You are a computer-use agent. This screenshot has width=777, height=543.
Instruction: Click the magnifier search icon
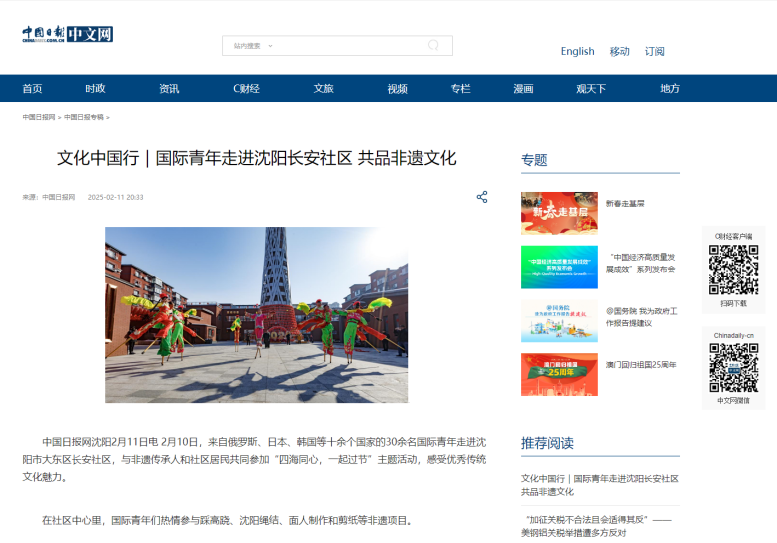[x=433, y=45]
